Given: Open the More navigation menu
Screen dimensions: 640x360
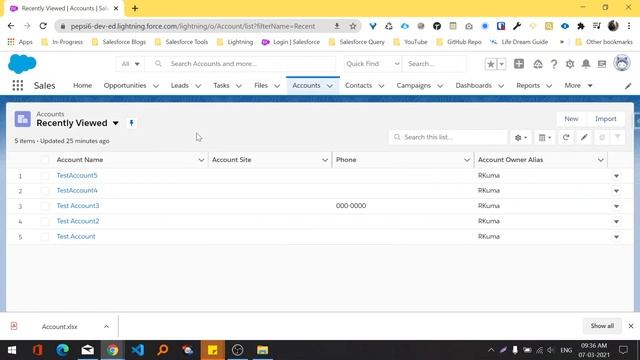Looking at the screenshot, I should pos(578,85).
